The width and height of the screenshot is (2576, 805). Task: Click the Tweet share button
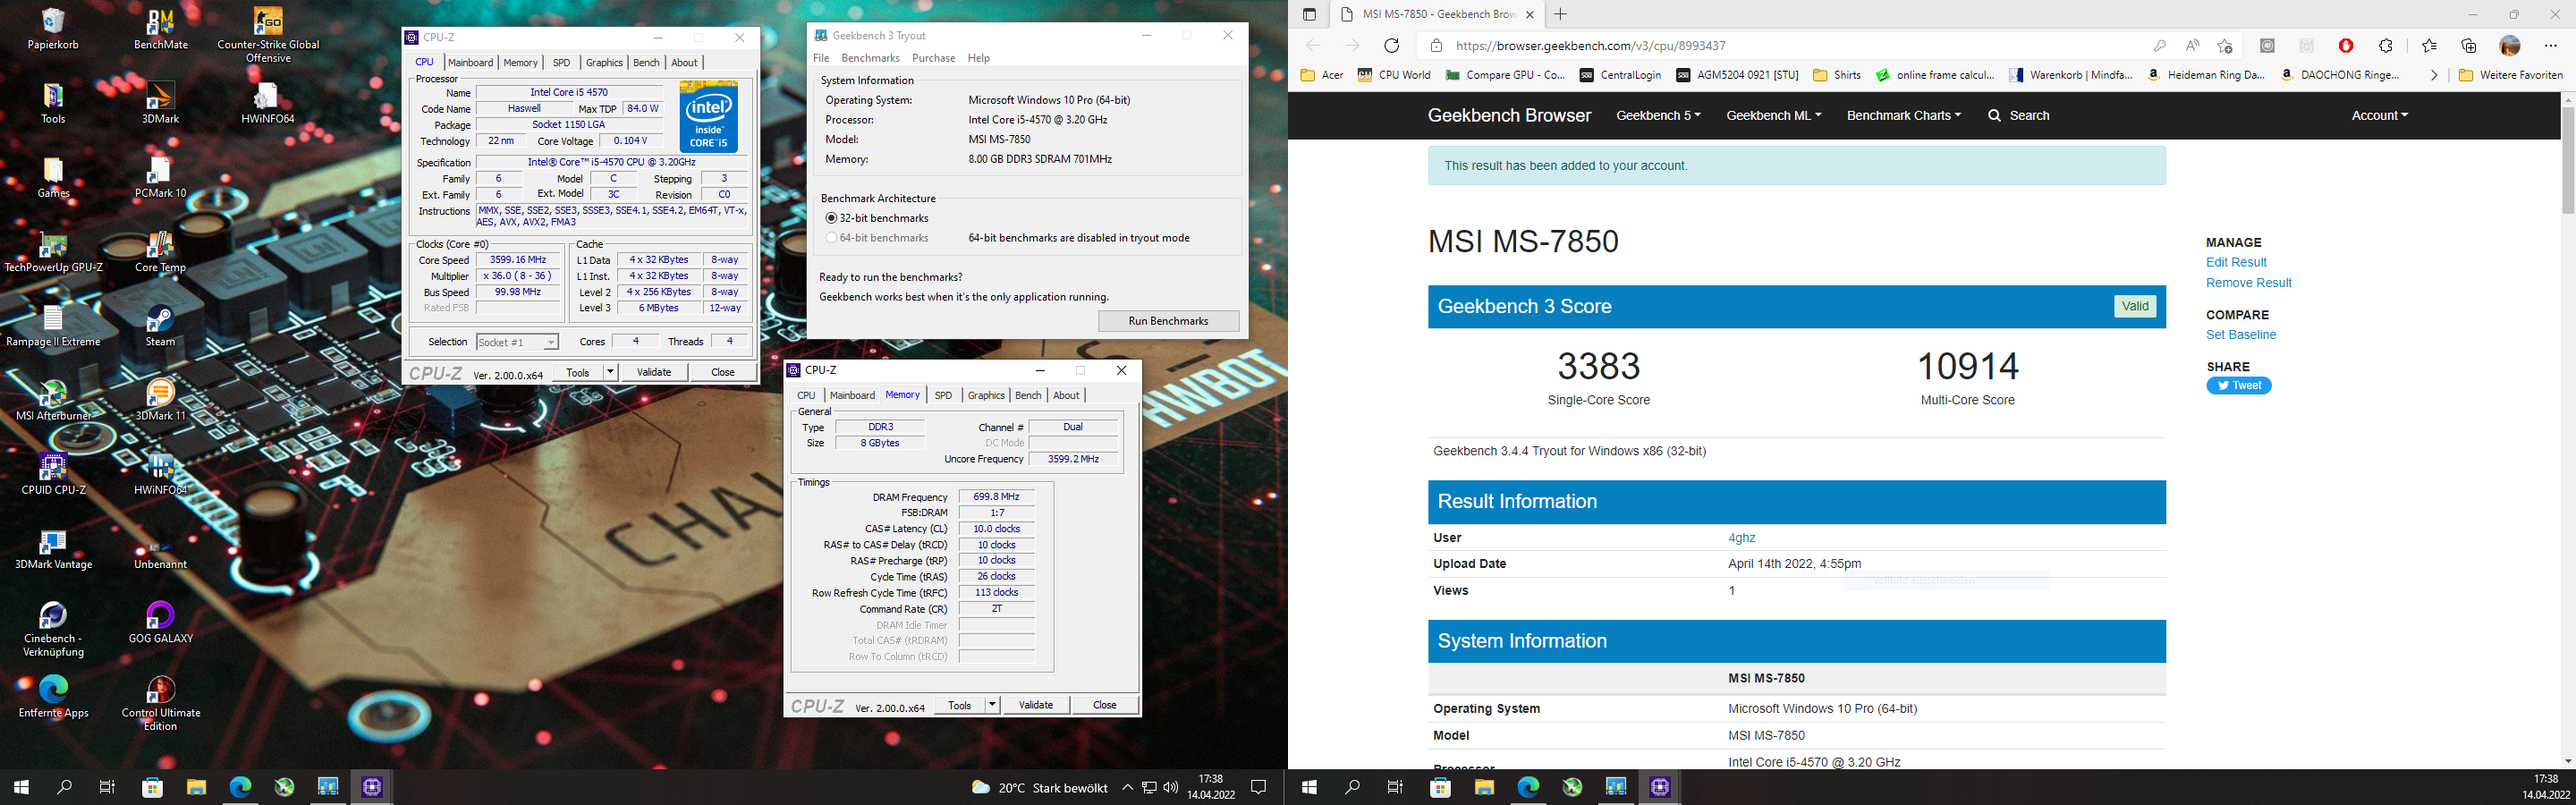2238,386
